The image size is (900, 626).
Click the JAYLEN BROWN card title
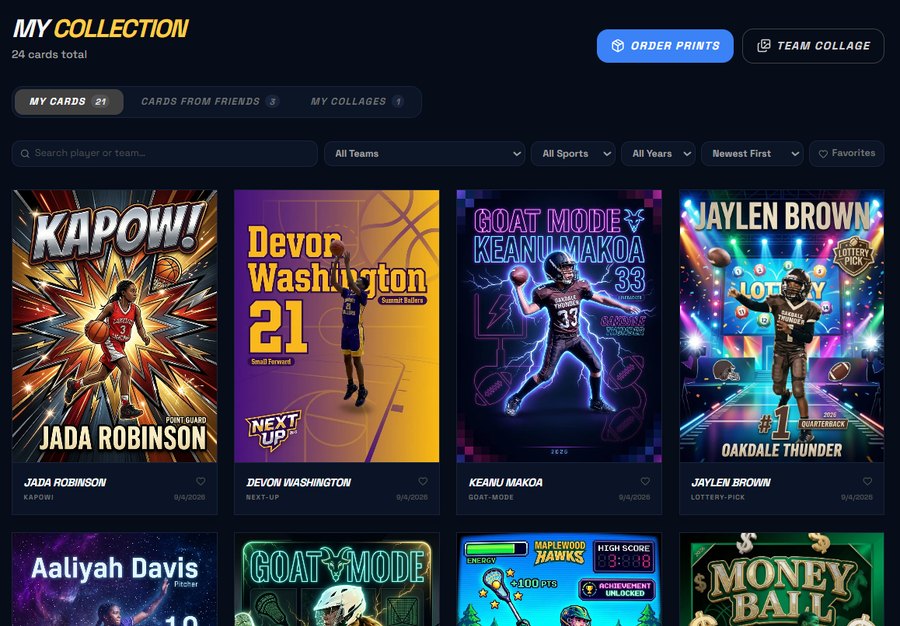[x=731, y=483]
